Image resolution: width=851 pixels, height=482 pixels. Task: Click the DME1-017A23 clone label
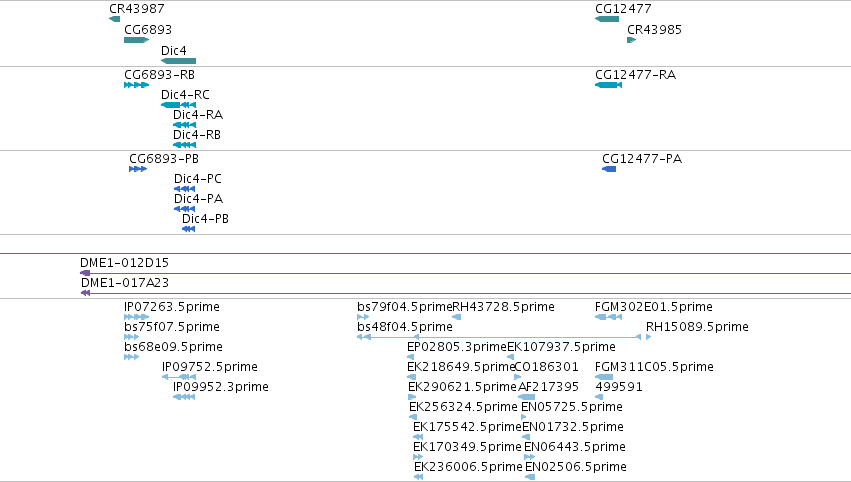(x=125, y=283)
